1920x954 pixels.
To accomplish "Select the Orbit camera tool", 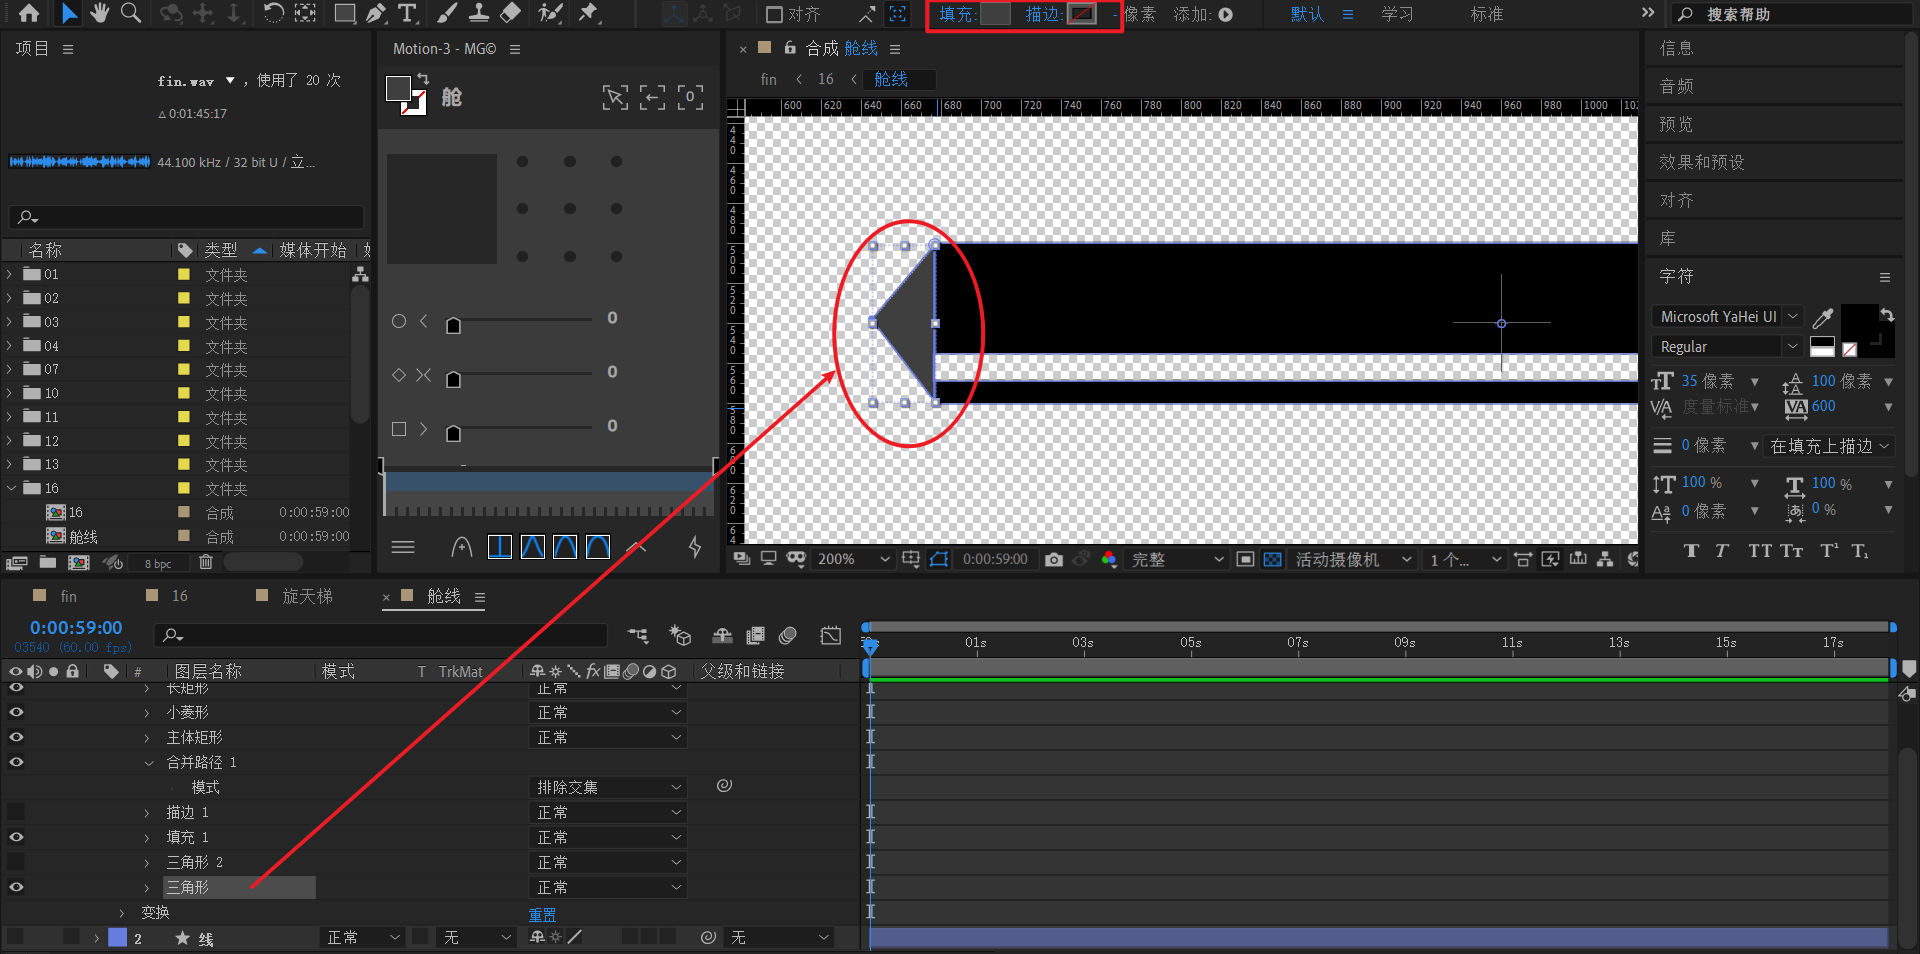I will pyautogui.click(x=172, y=13).
